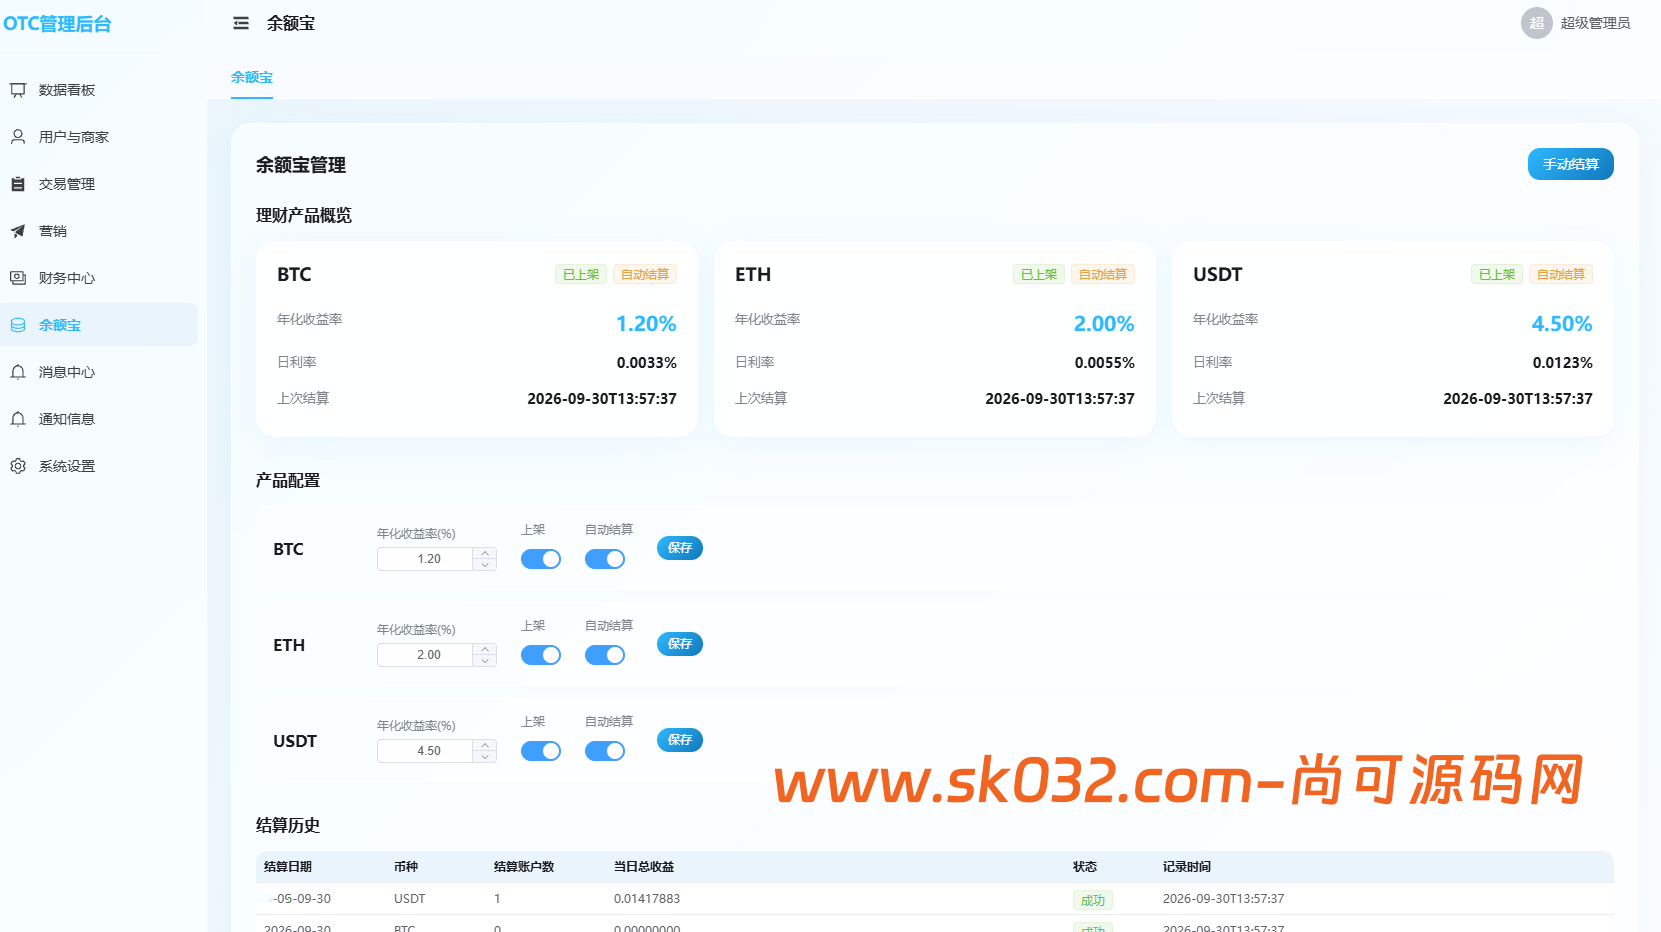The image size is (1661, 932).
Task: Click the 0.01417883 daily income value
Action: pyautogui.click(x=647, y=899)
